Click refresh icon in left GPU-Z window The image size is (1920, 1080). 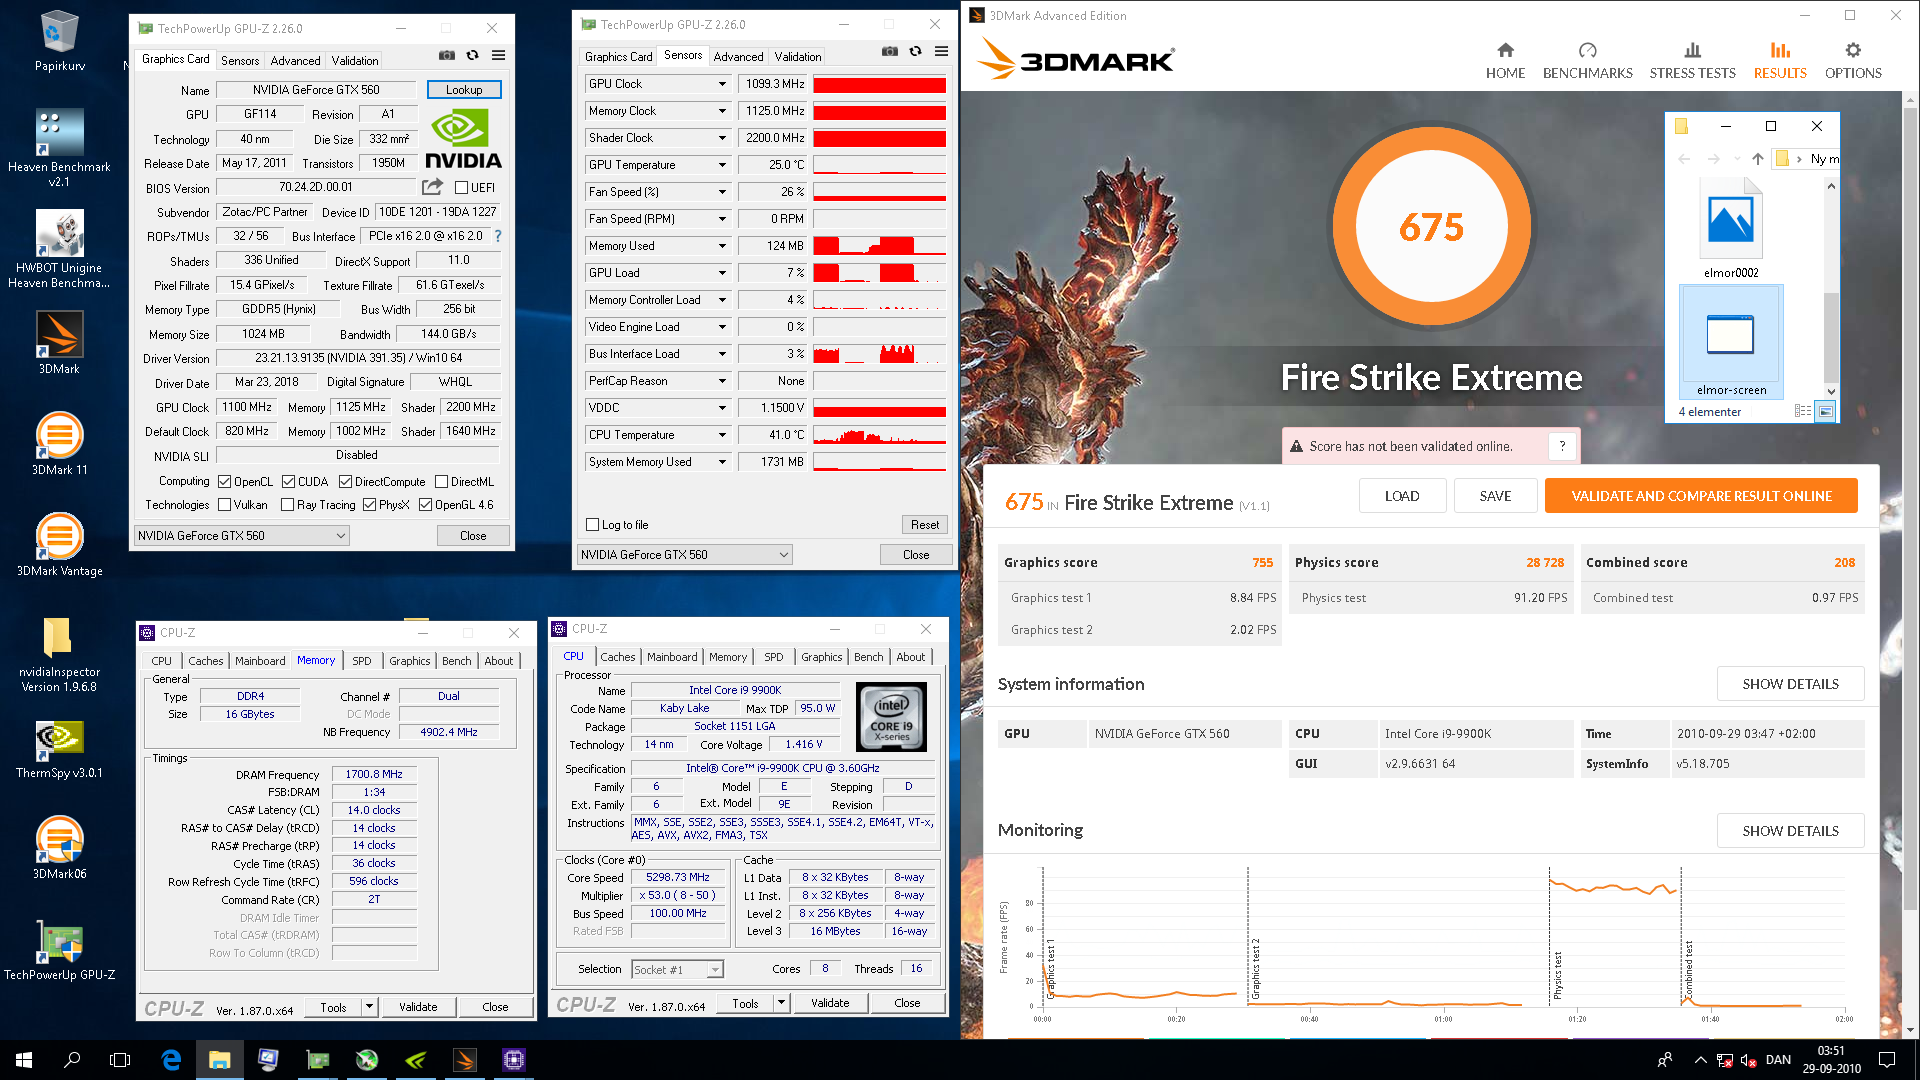(x=472, y=56)
